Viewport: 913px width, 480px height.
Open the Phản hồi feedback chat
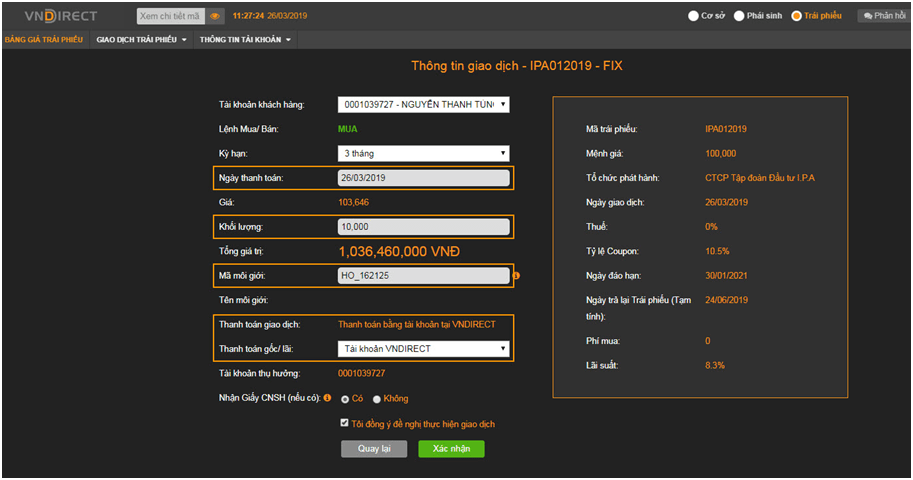(x=881, y=16)
